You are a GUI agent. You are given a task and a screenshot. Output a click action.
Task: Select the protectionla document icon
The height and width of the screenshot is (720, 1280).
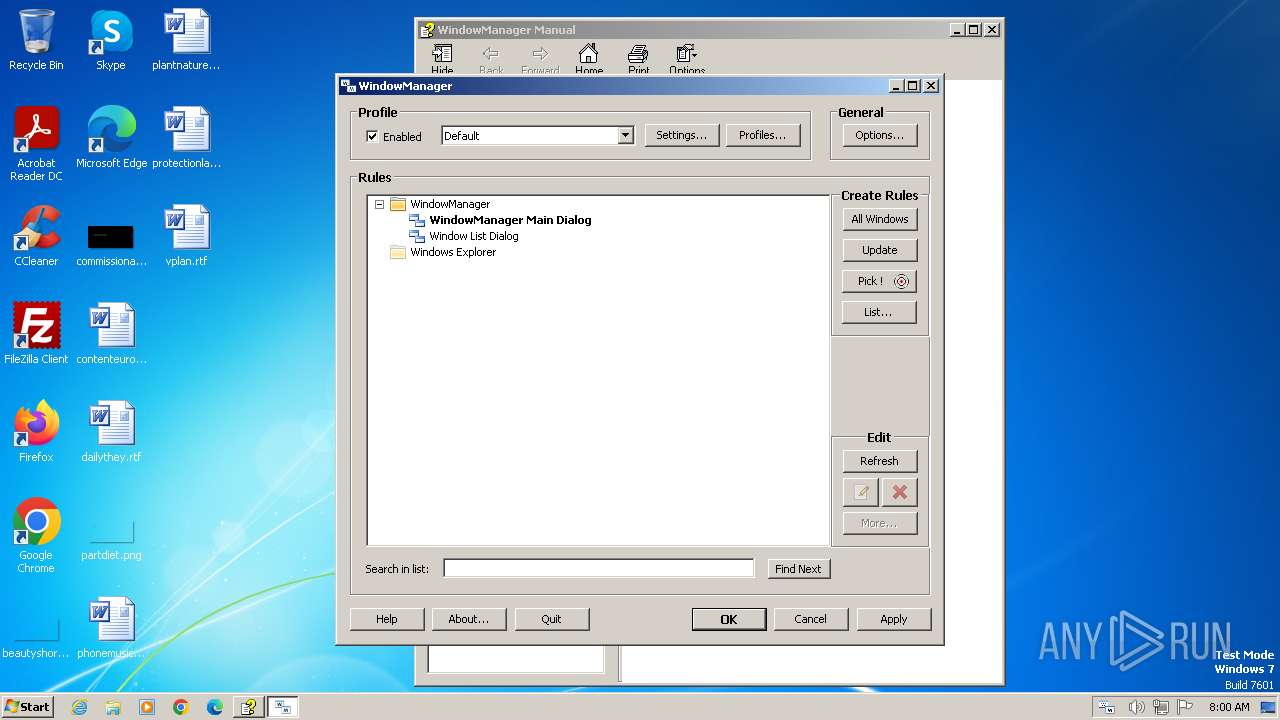186,138
